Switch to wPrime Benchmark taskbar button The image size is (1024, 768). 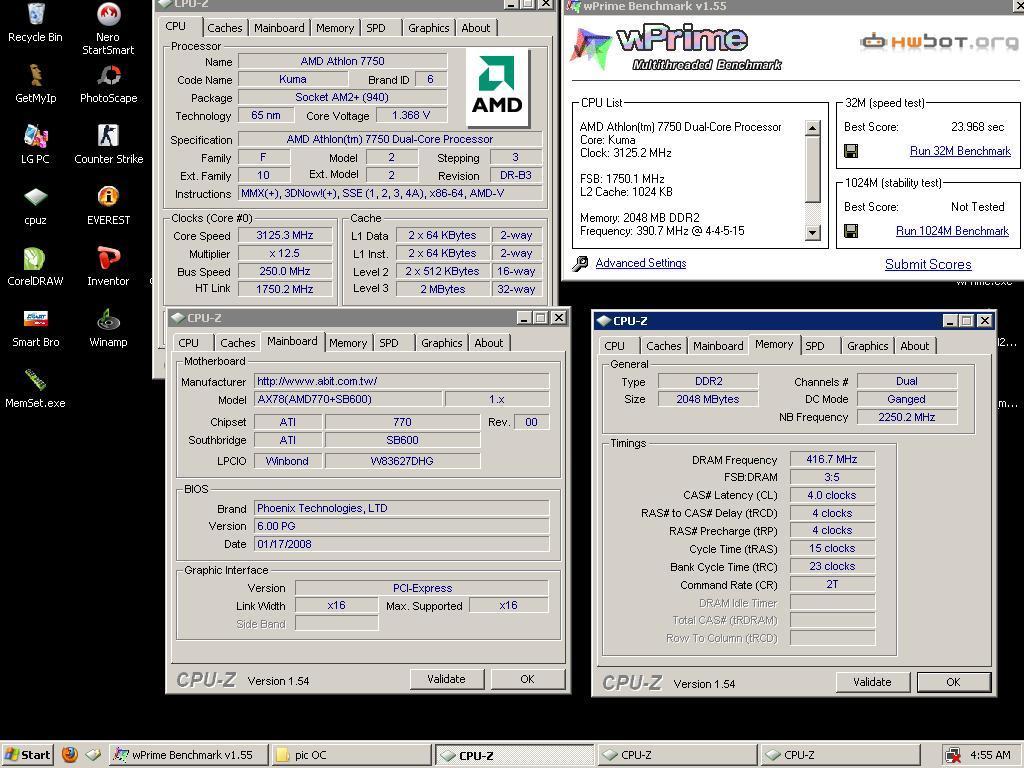click(x=188, y=755)
